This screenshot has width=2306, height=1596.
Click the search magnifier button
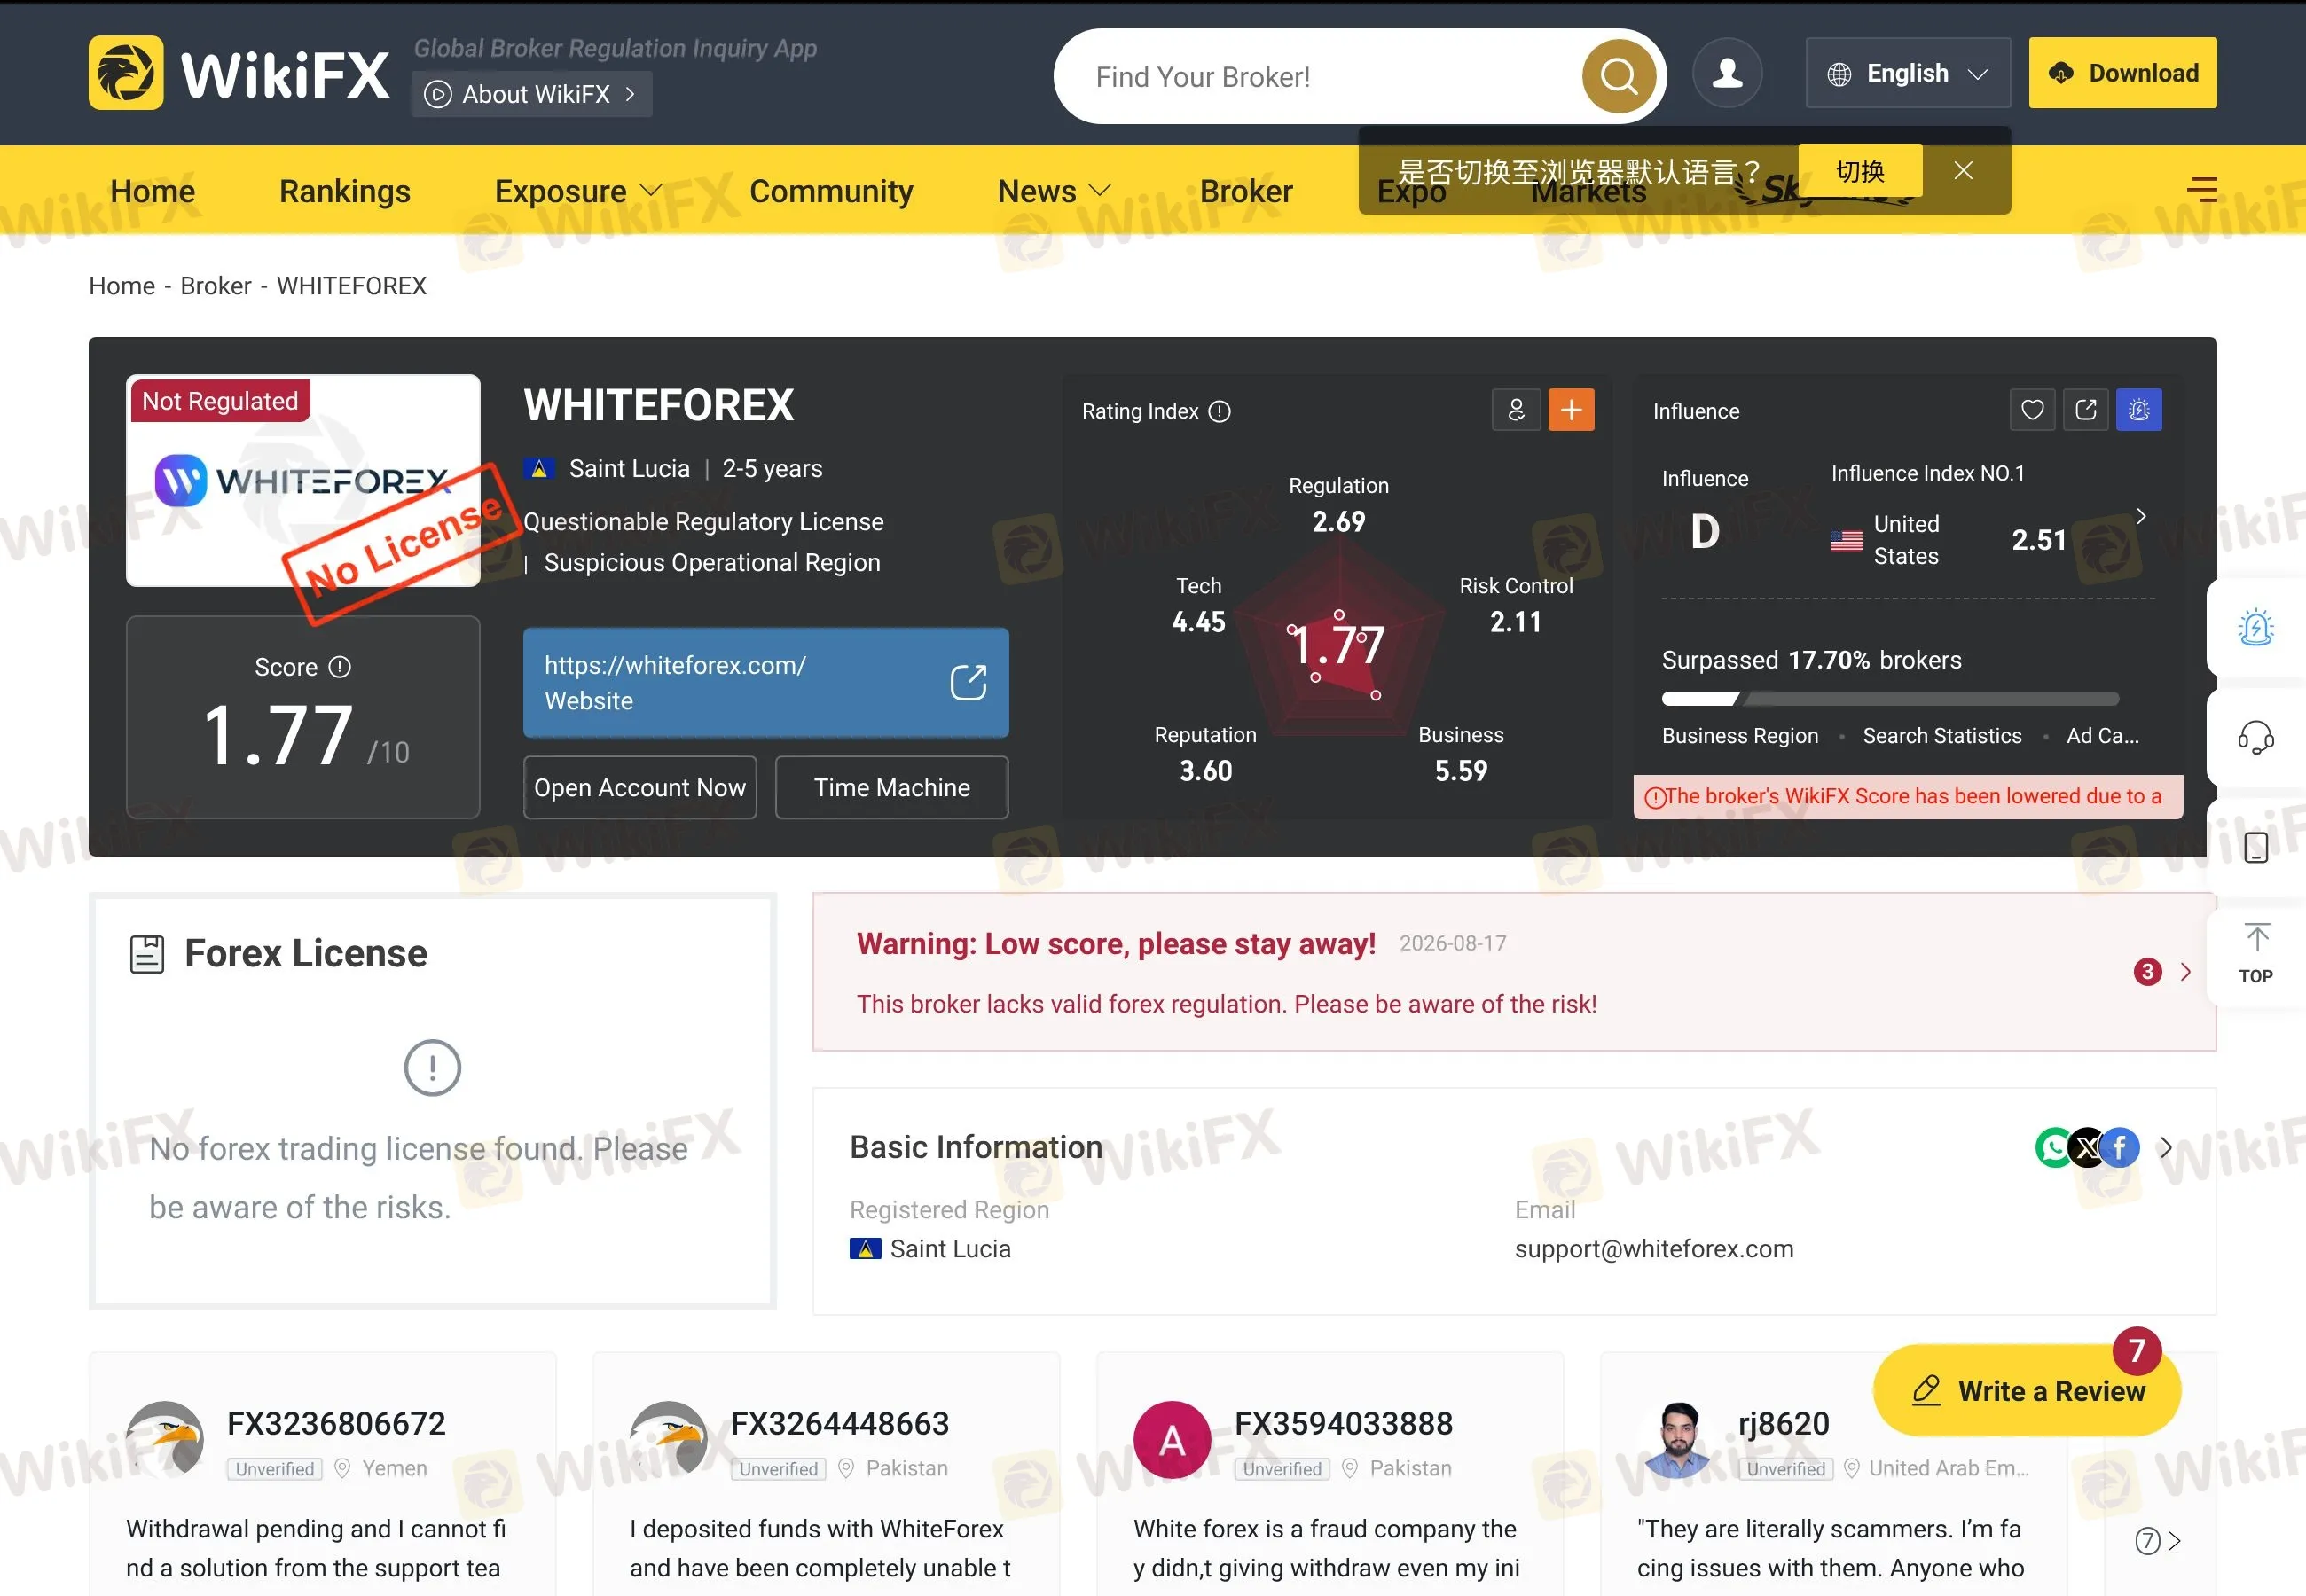click(x=1618, y=76)
